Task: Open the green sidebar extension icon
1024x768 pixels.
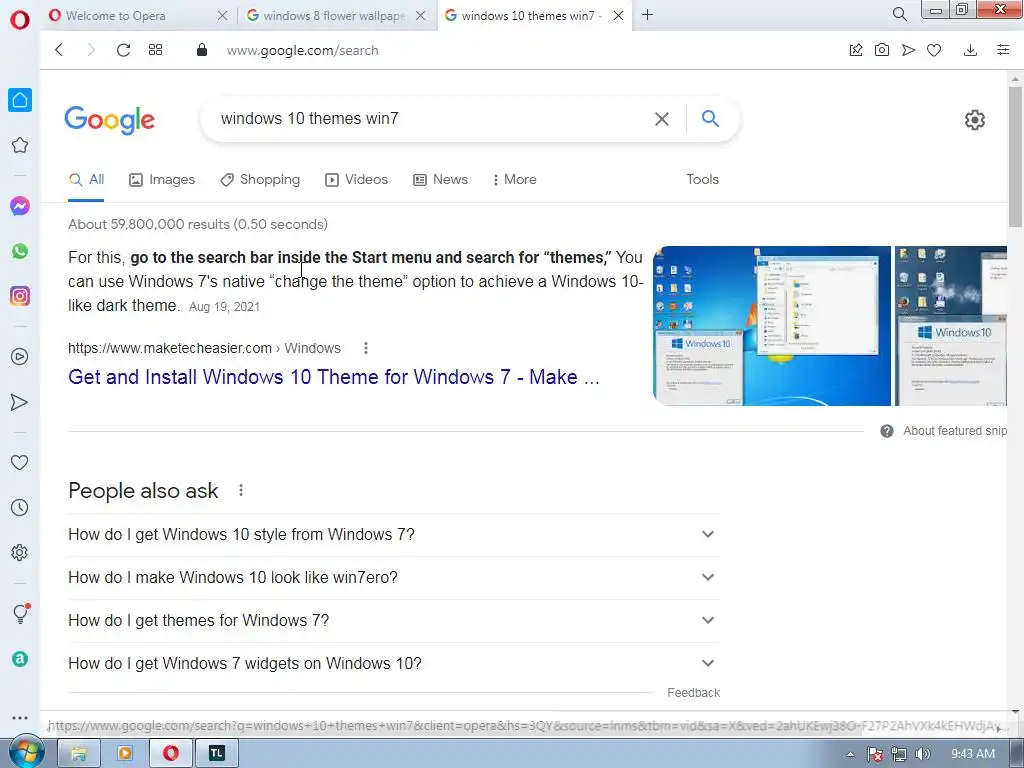Action: (x=20, y=658)
